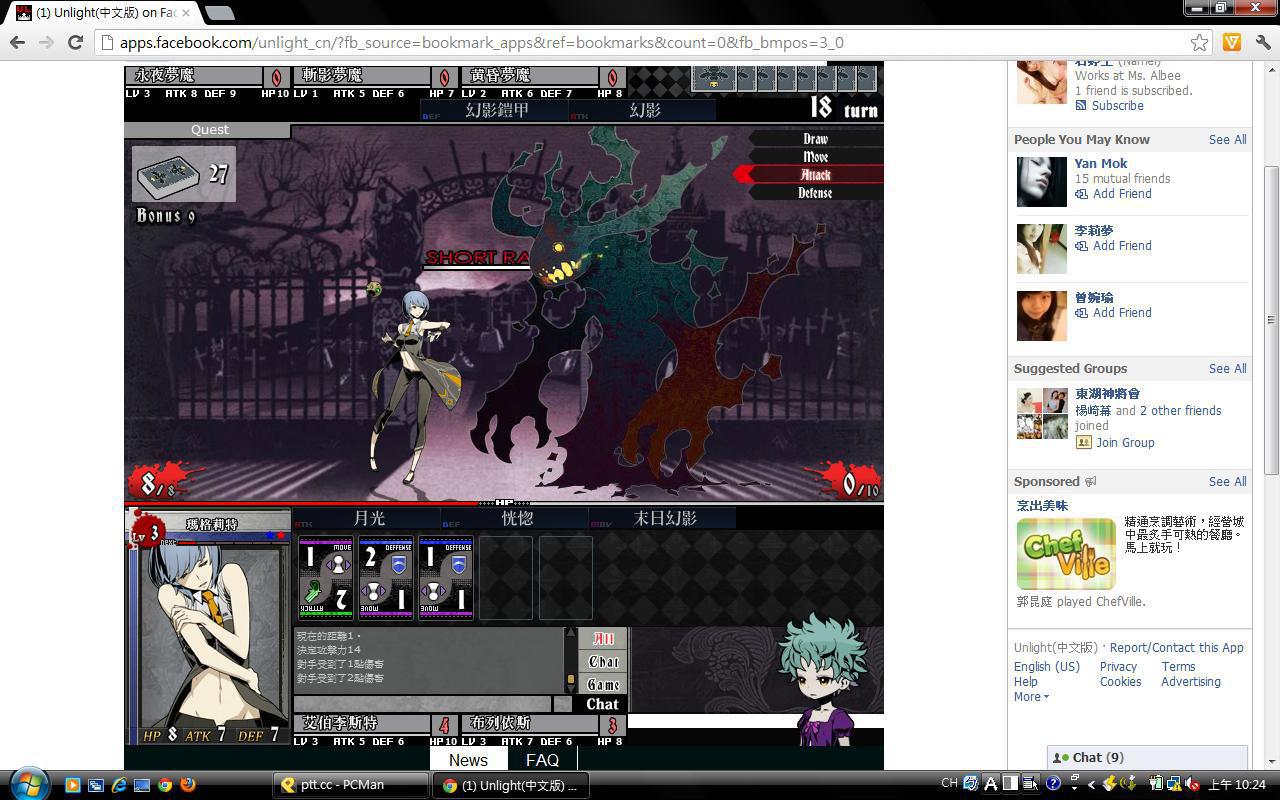Close the Unlight browser tab

(187, 13)
